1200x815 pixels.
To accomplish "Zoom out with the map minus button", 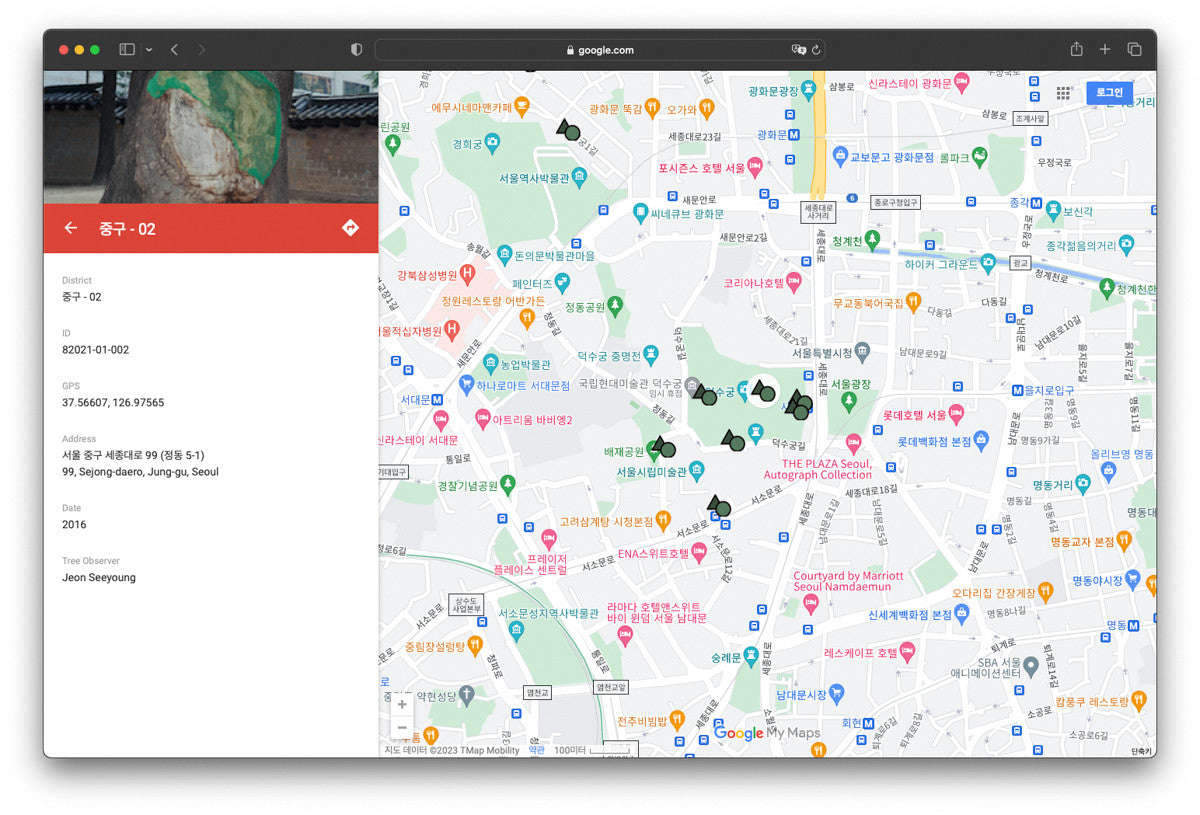I will click(x=401, y=727).
